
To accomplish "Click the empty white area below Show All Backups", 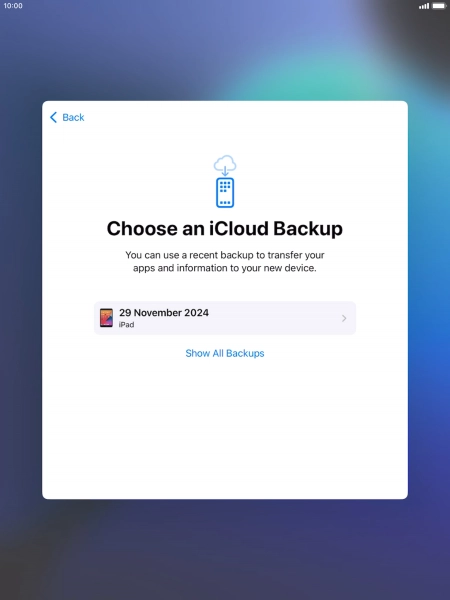I will 225,429.
